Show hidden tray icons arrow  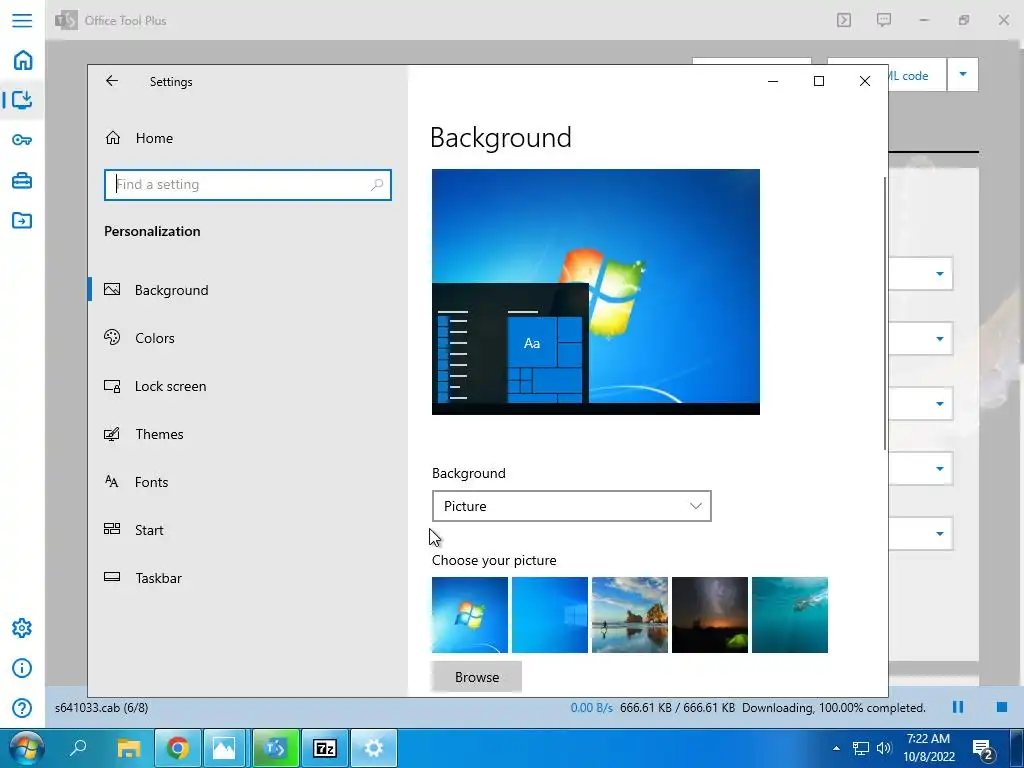click(836, 748)
